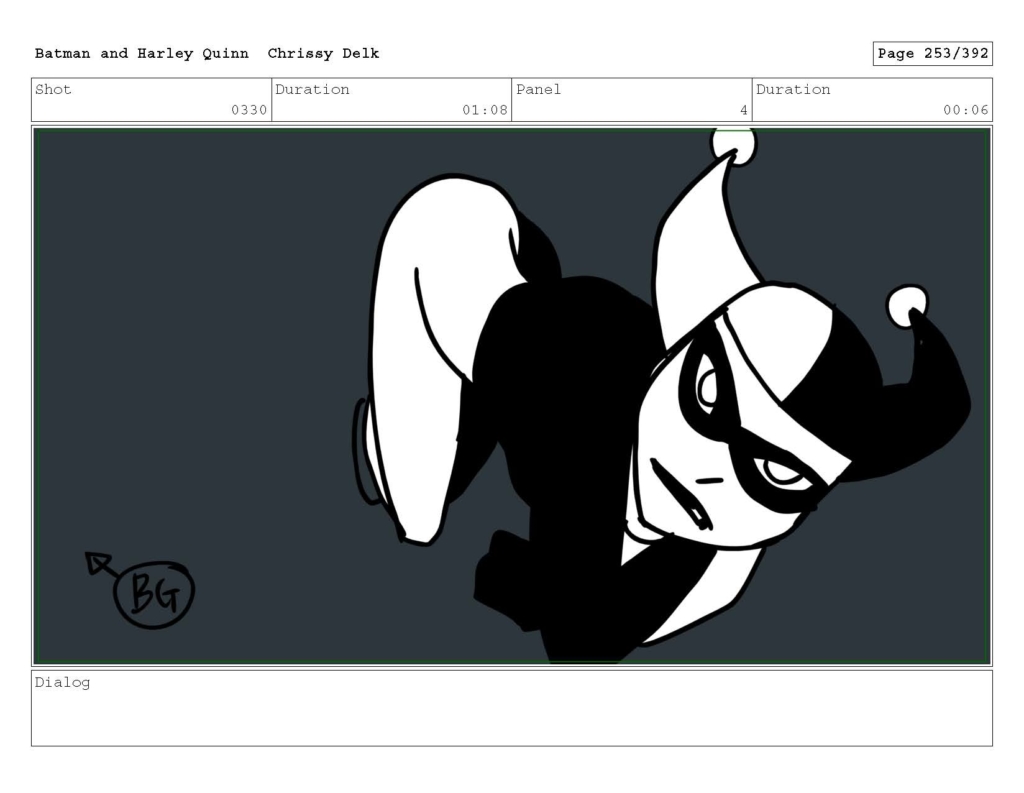The width and height of the screenshot is (1024, 793).
Task: Click the title text "Batman and Harley Quinn"
Action: 142,54
